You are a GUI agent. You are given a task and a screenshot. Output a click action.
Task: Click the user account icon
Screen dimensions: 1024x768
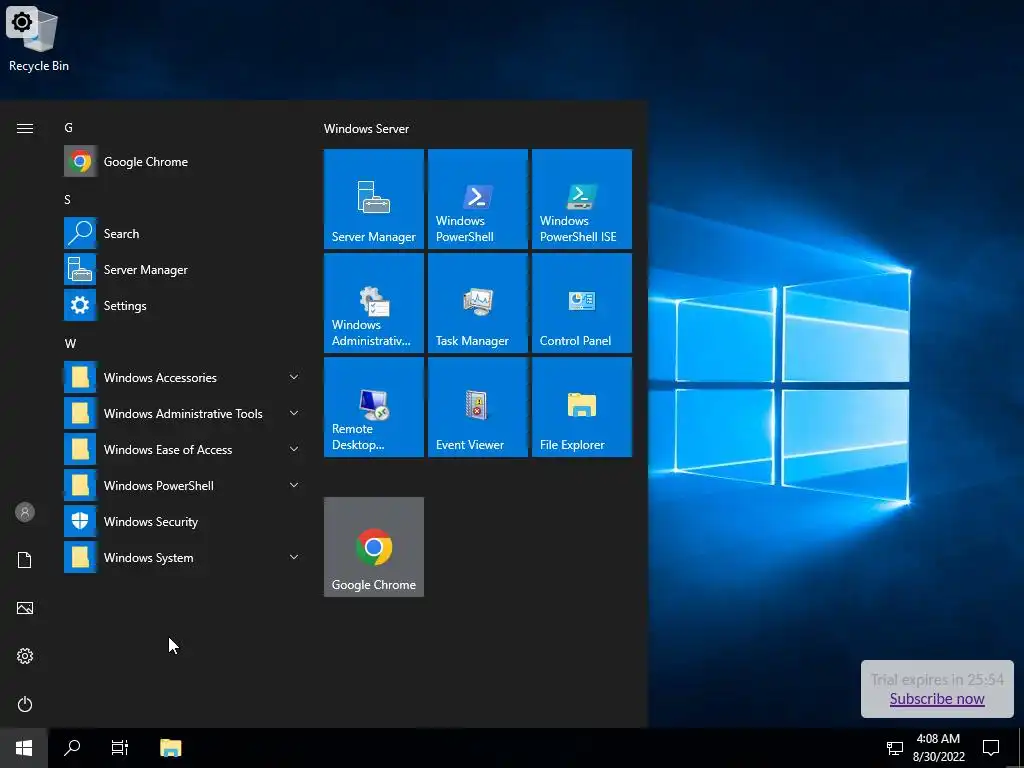pyautogui.click(x=25, y=512)
